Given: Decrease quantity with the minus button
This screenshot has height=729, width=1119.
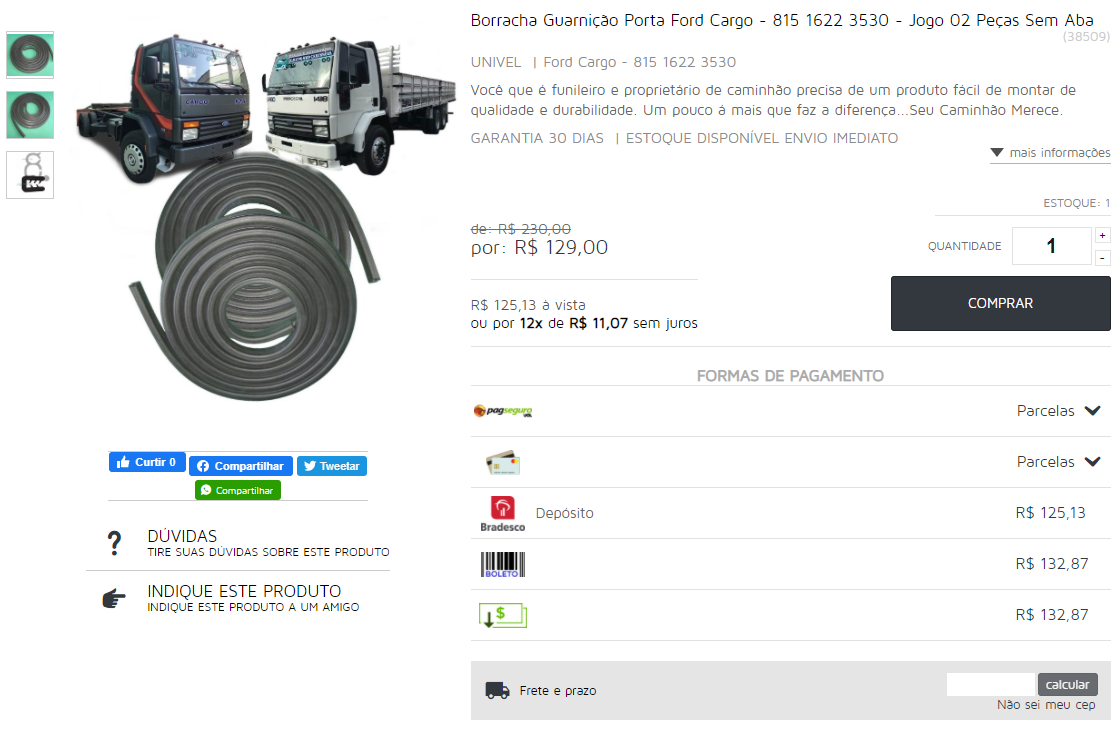Looking at the screenshot, I should [1103, 258].
